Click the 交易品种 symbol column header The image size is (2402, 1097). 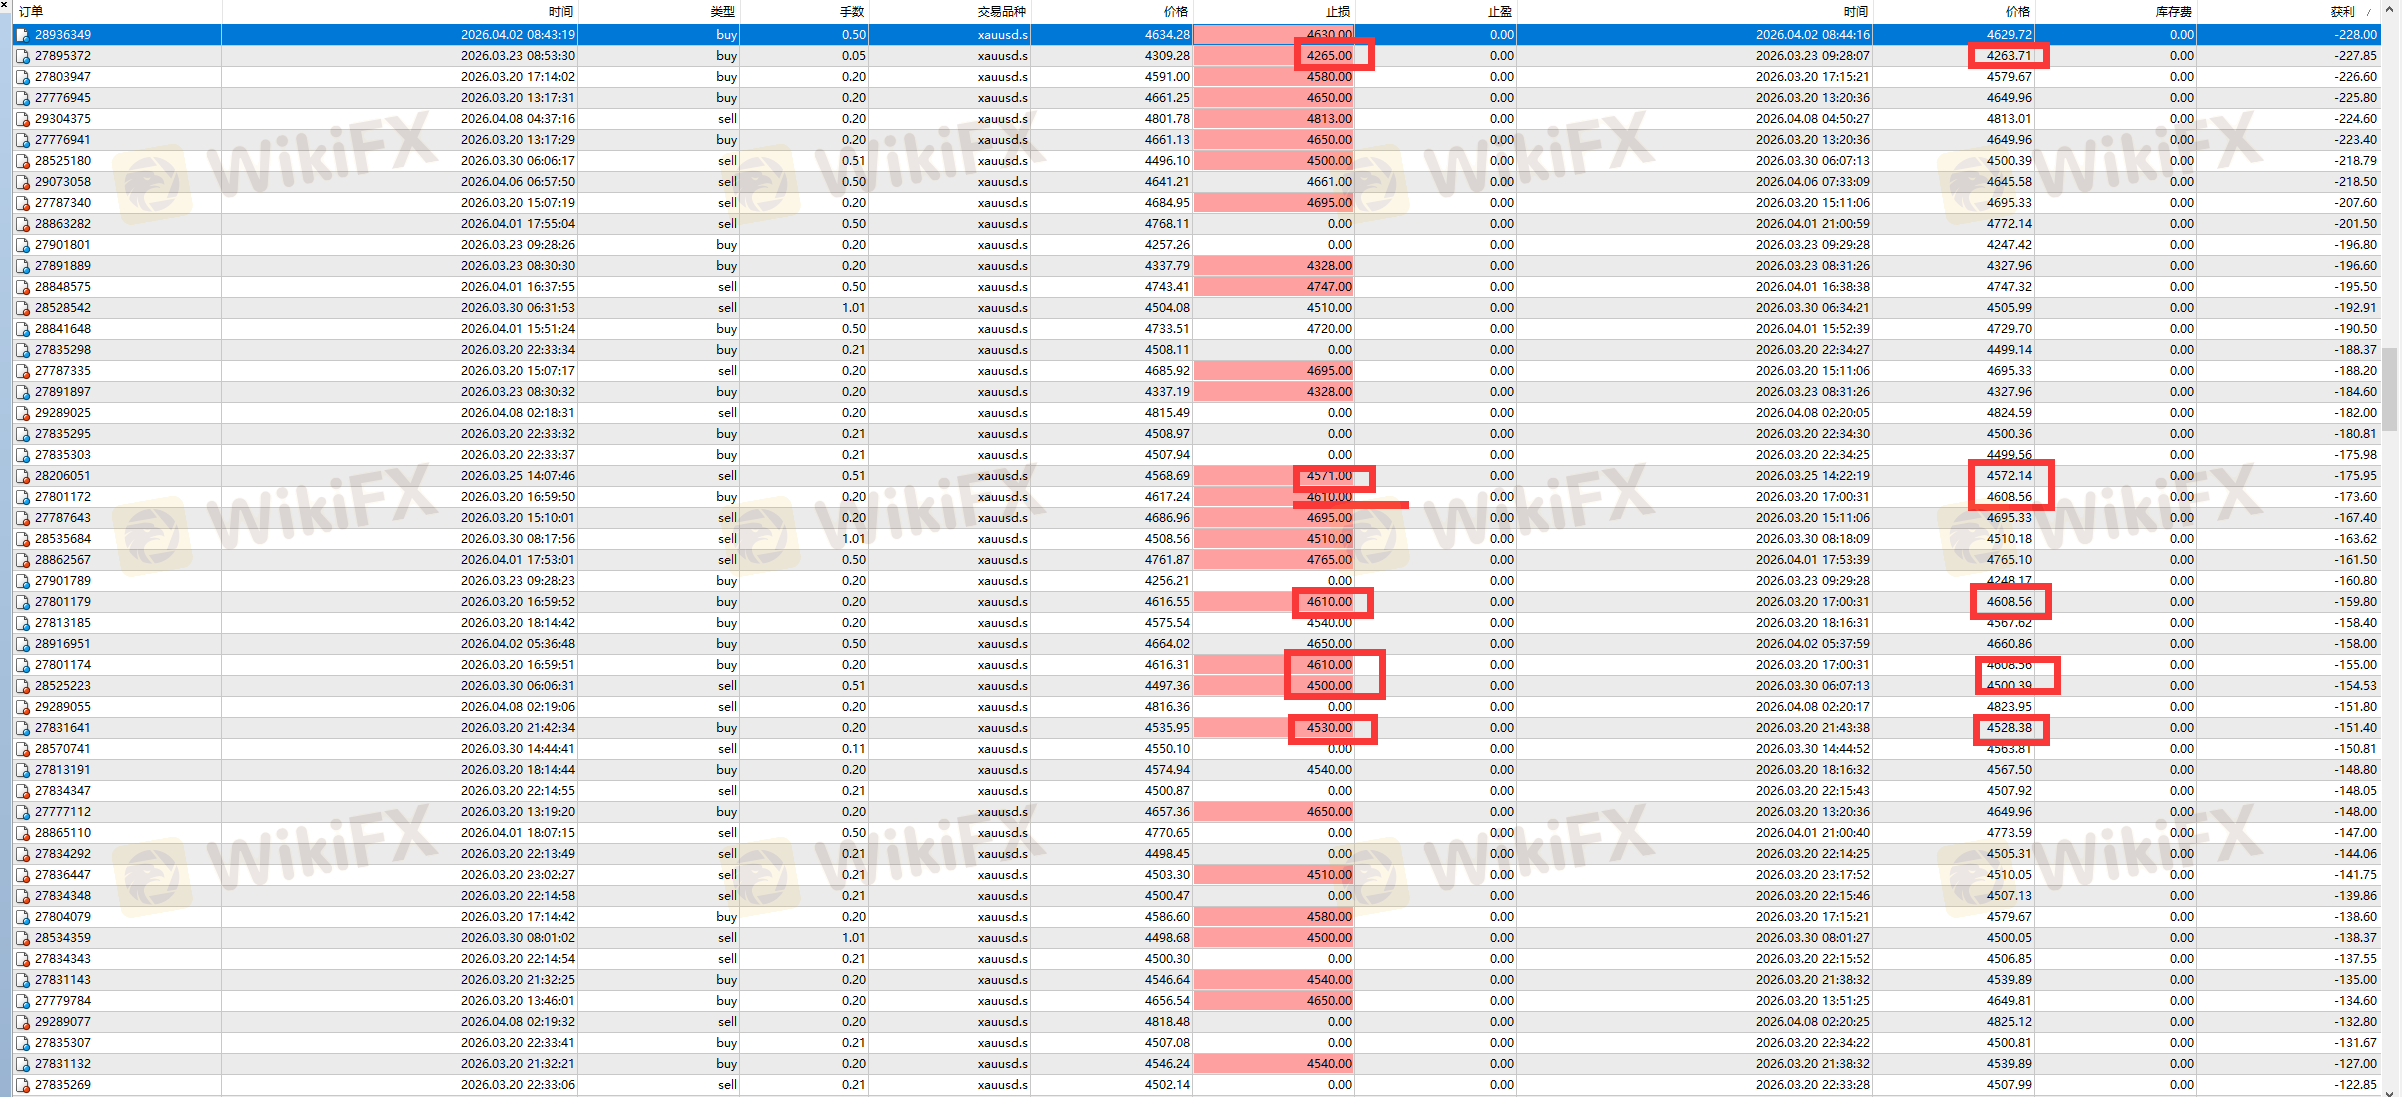pos(1001,12)
